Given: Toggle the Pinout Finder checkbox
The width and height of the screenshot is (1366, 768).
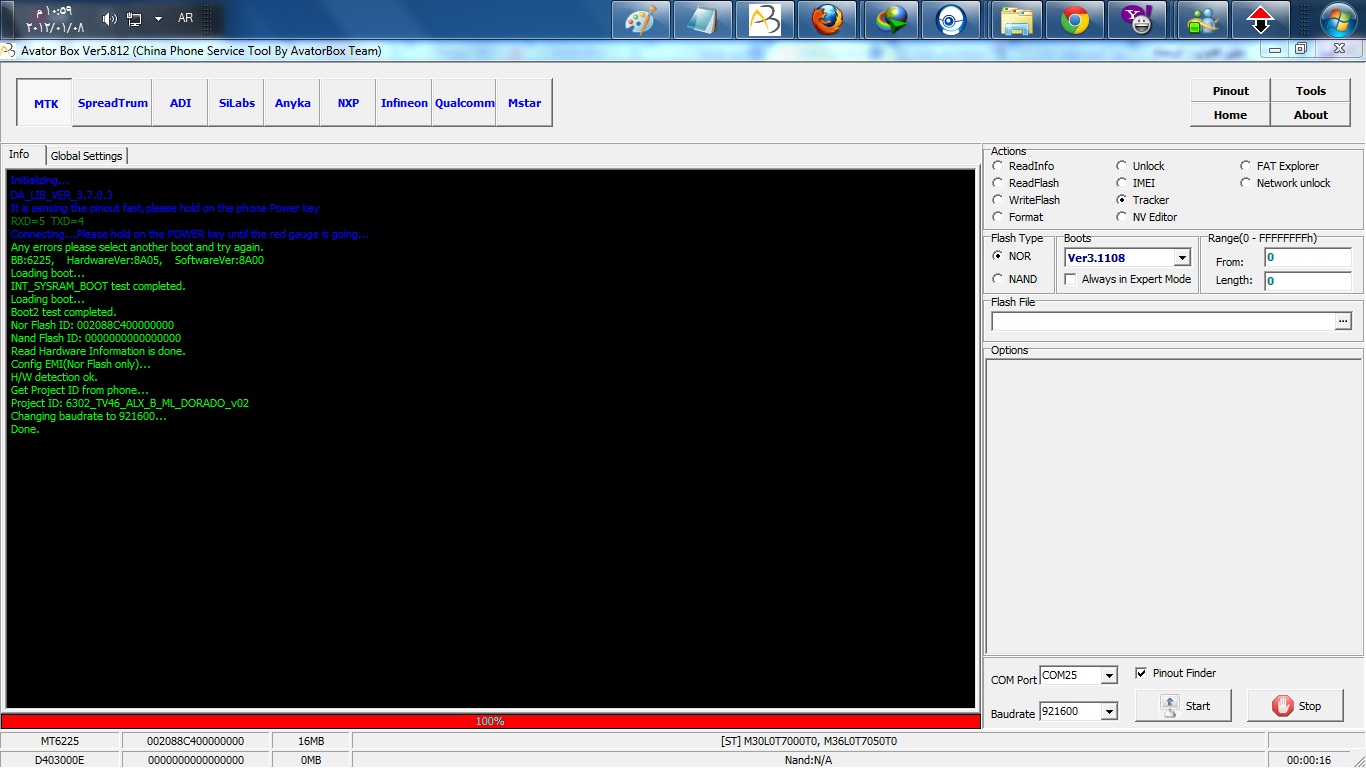Looking at the screenshot, I should [x=1142, y=673].
